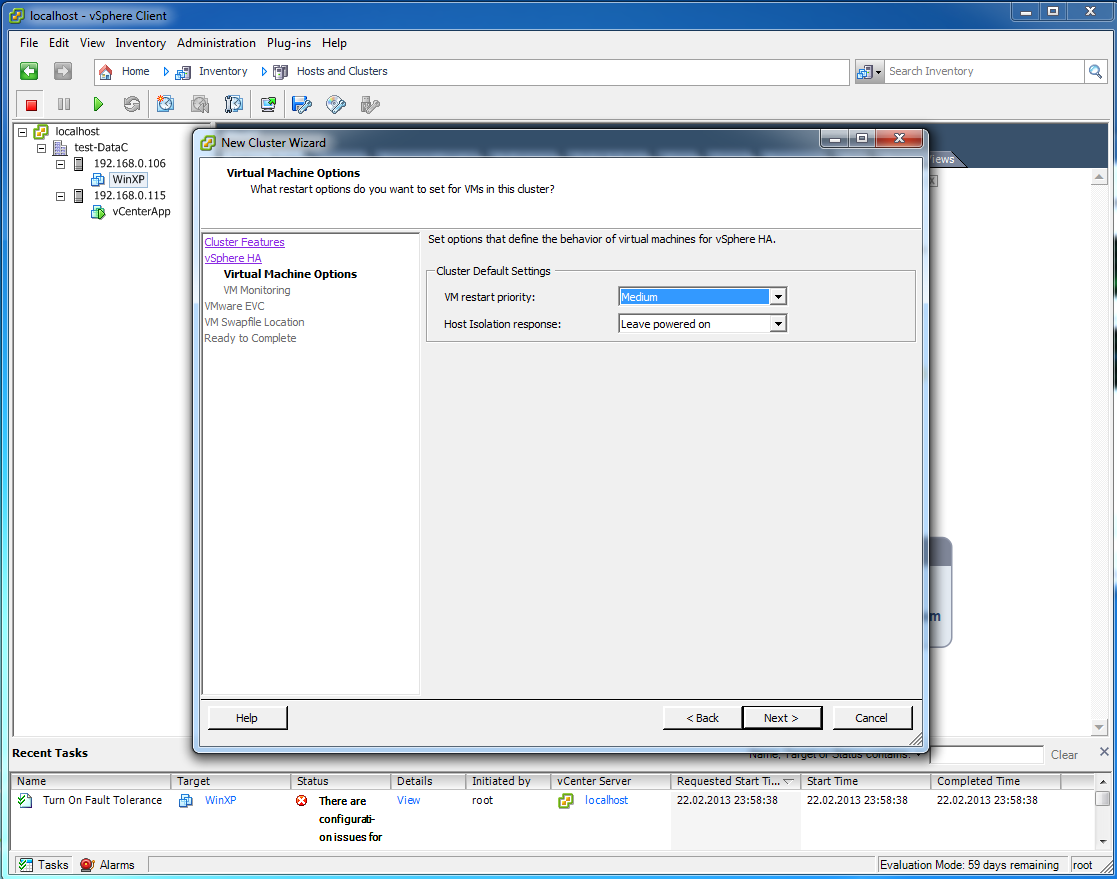Click the search magnifier icon
Viewport: 1117px width, 879px height.
[1096, 71]
